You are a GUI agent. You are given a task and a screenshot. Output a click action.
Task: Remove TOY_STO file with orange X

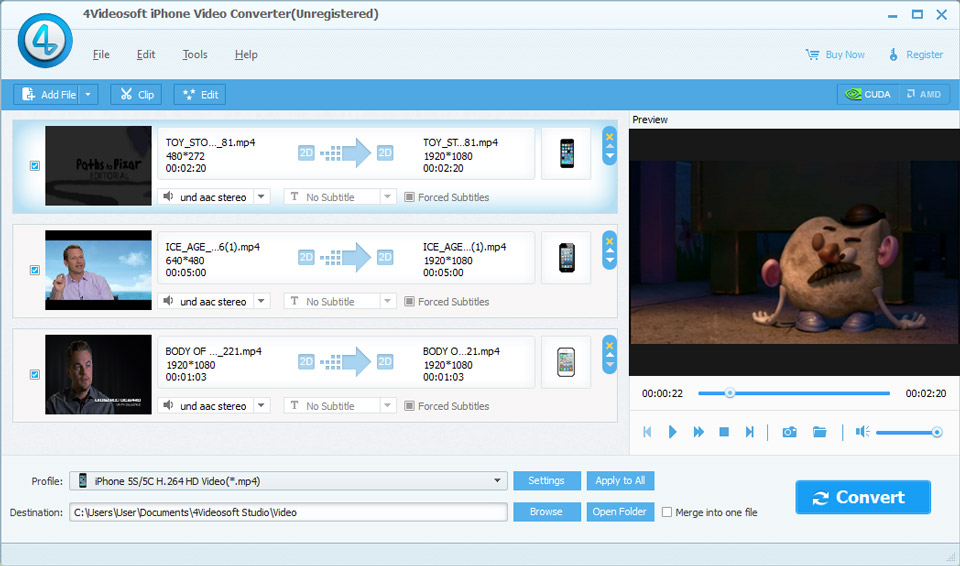610,137
